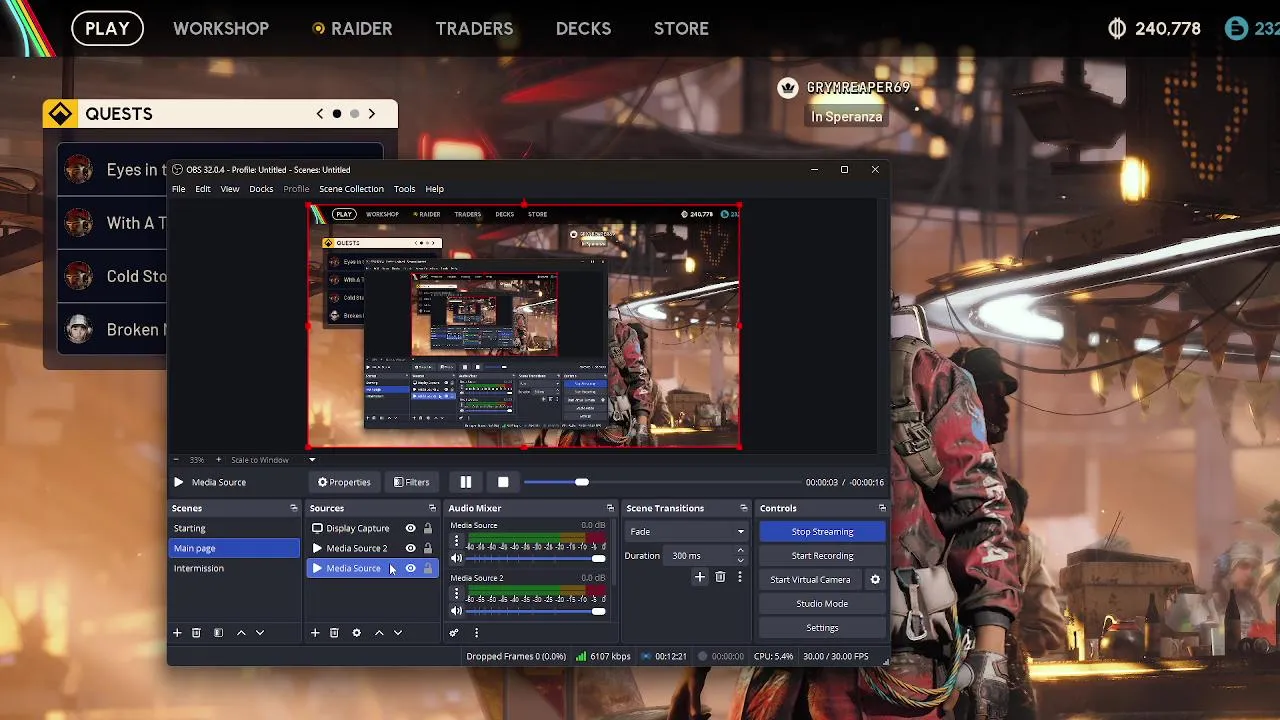1280x720 pixels.
Task: Go to previous Quests page arrow
Action: coord(320,114)
